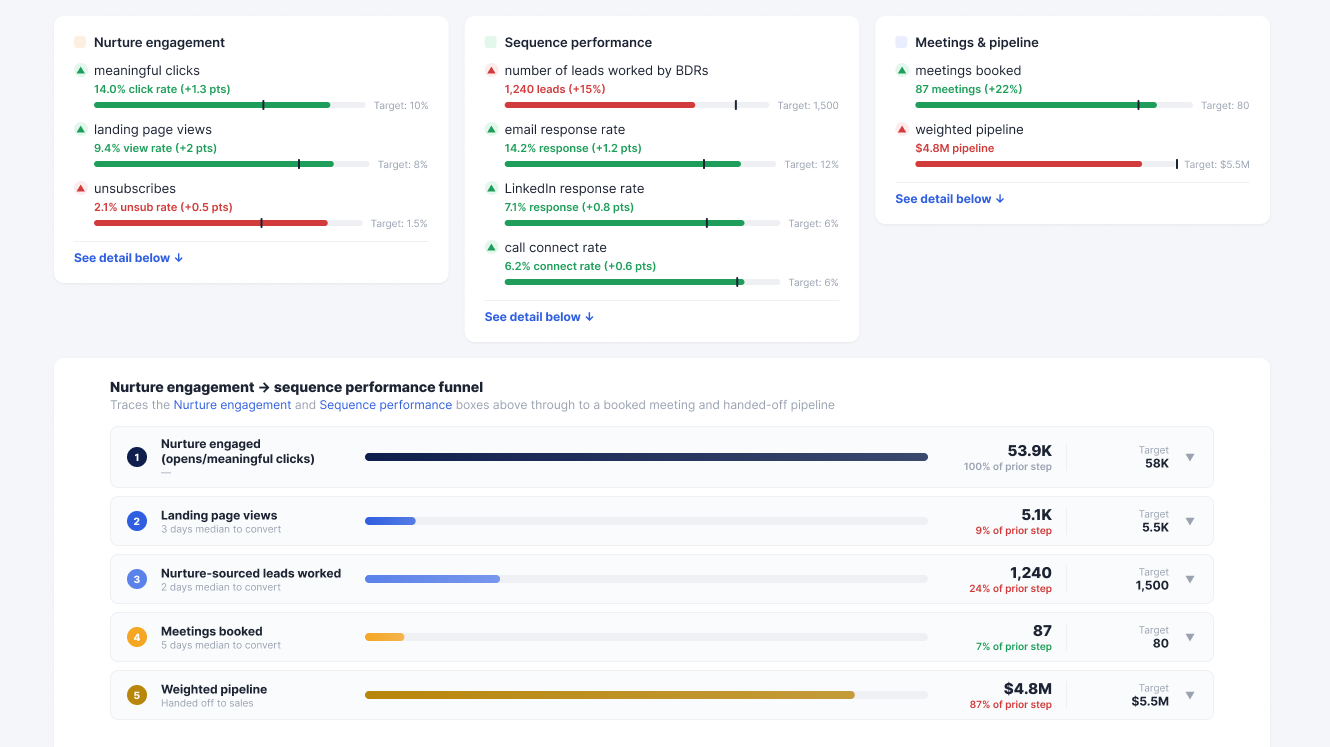The height and width of the screenshot is (747, 1330).
Task: Expand the Landing page views funnel row
Action: pos(1190,521)
